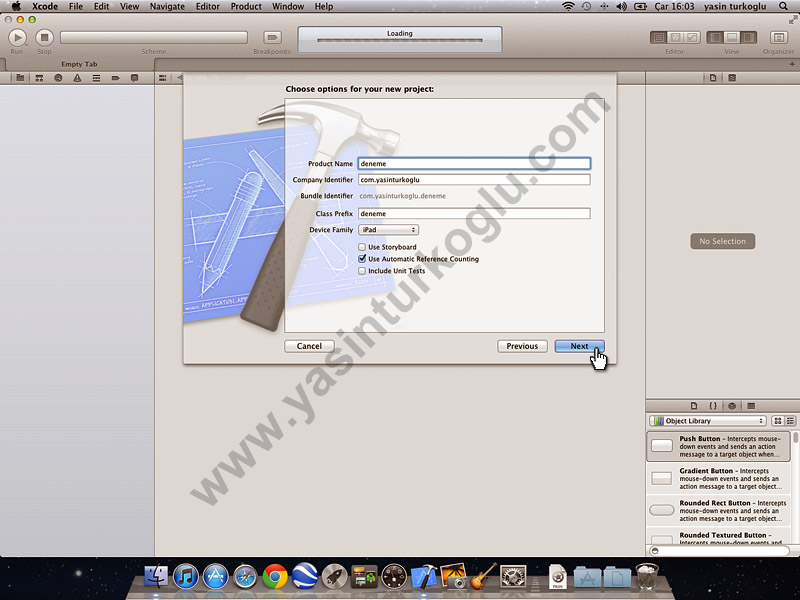This screenshot has height=600, width=800.
Task: Show the Debug navigator
Action: point(96,78)
